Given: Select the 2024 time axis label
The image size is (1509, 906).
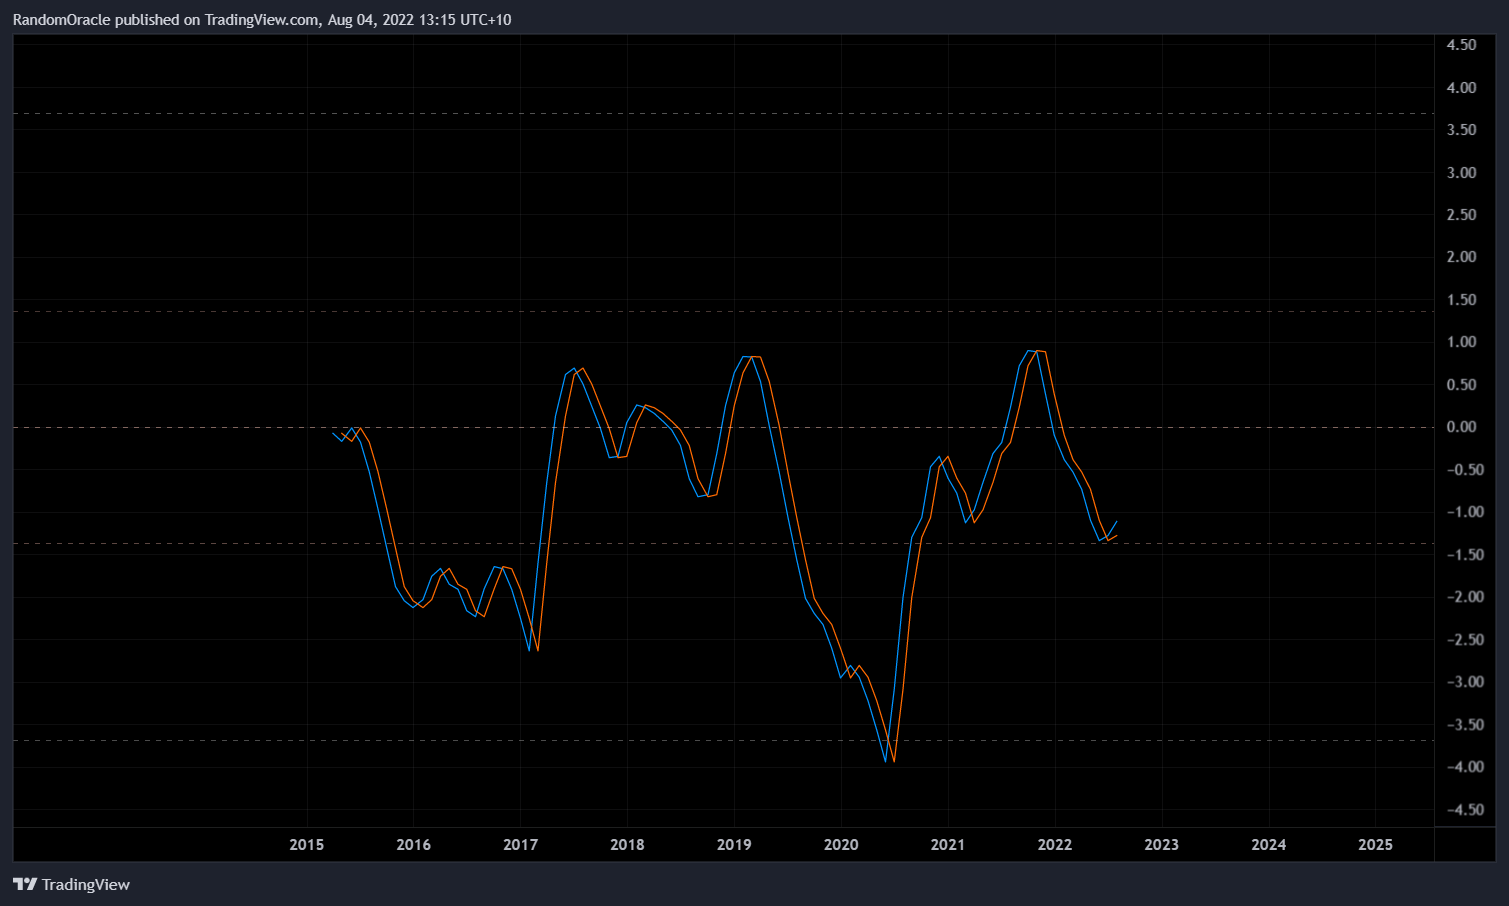Looking at the screenshot, I should click(x=1268, y=845).
